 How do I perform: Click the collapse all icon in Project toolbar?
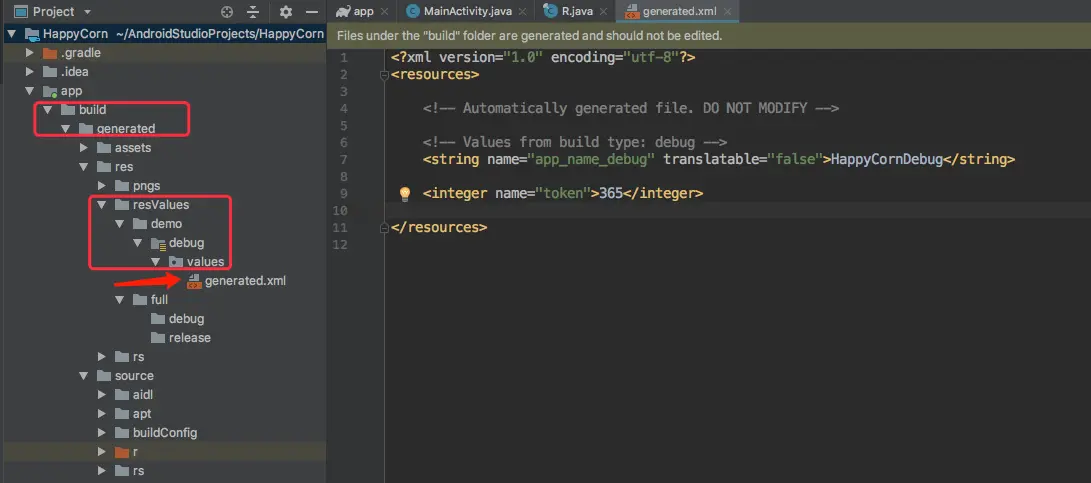(x=253, y=12)
